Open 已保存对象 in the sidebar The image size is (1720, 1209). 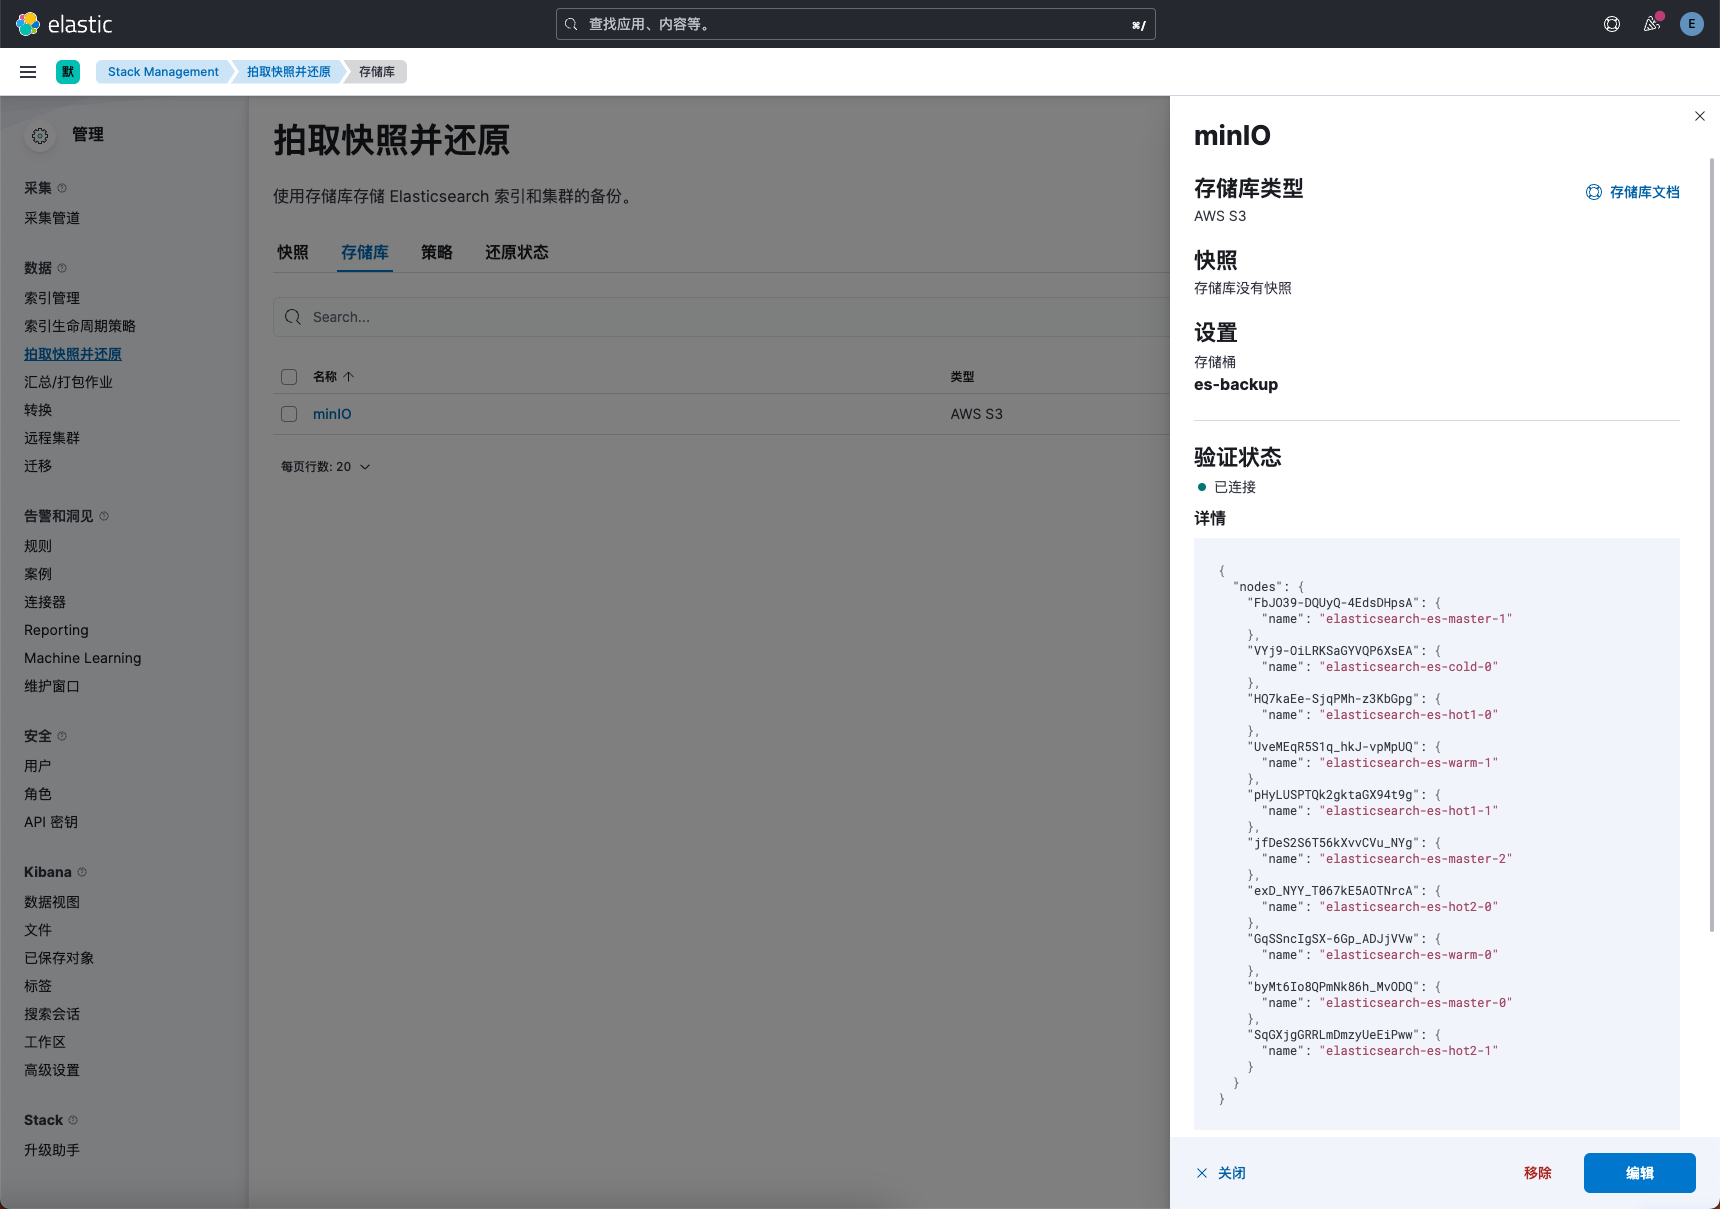pyautogui.click(x=59, y=958)
